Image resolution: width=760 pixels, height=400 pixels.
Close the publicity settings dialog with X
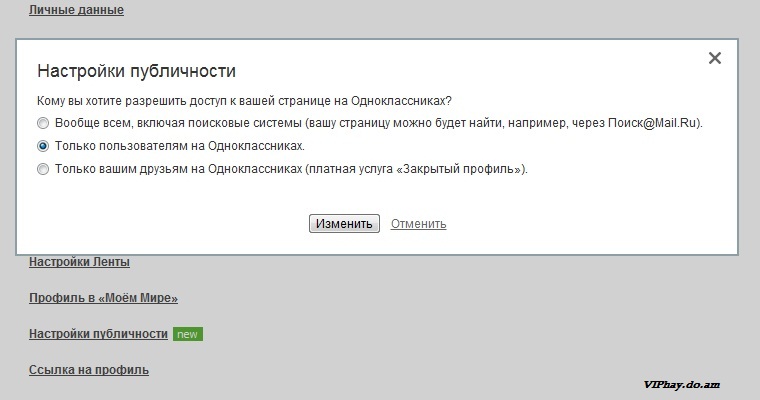[x=714, y=58]
